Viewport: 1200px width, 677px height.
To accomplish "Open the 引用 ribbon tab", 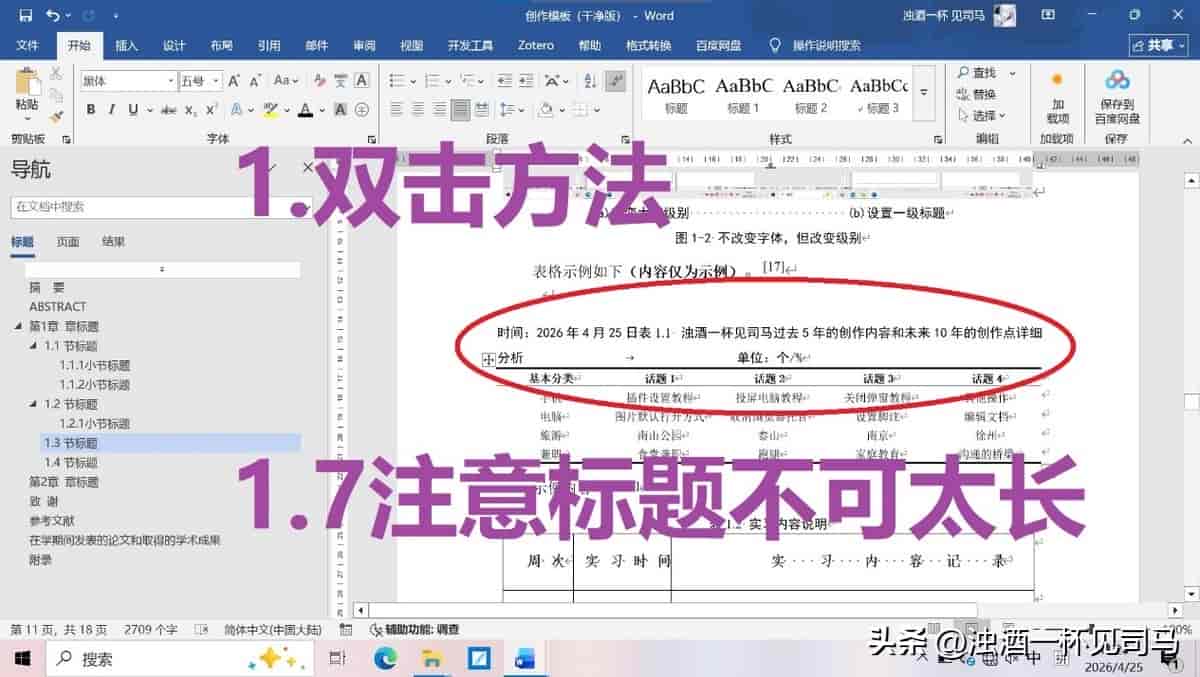I will (x=269, y=46).
